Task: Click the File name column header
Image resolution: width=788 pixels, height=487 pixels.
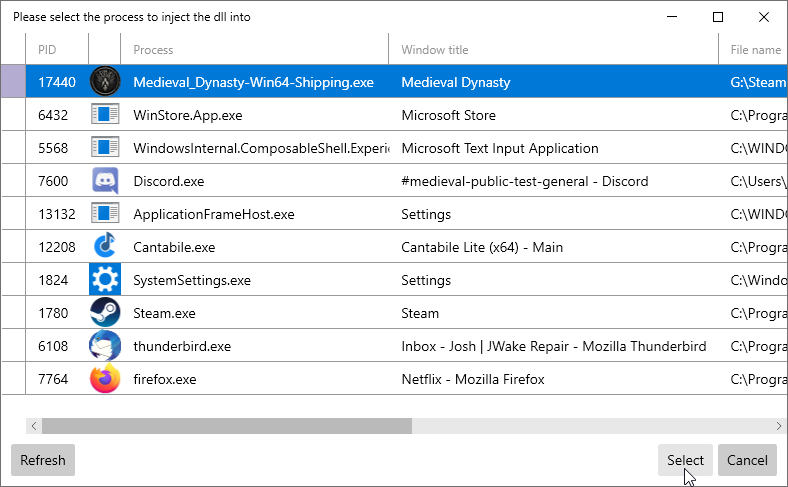Action: coord(754,49)
